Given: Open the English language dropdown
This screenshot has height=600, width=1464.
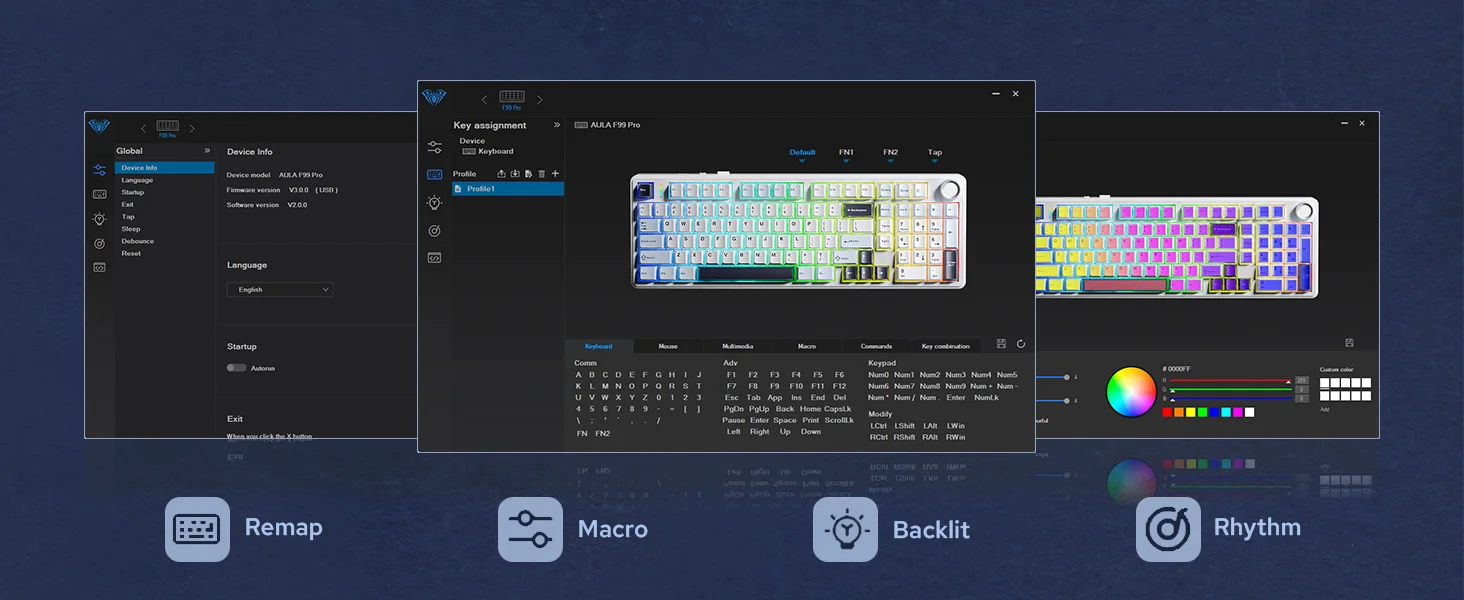Looking at the screenshot, I should (x=279, y=290).
